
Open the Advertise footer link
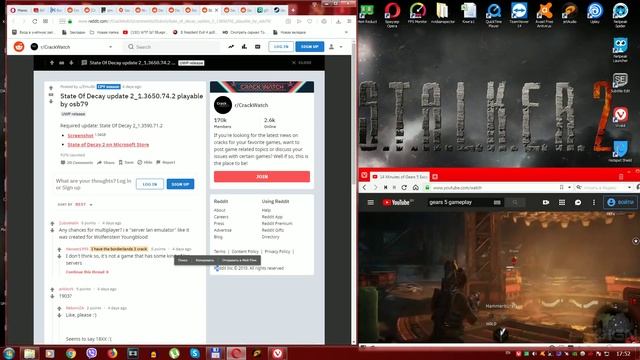pos(222,230)
